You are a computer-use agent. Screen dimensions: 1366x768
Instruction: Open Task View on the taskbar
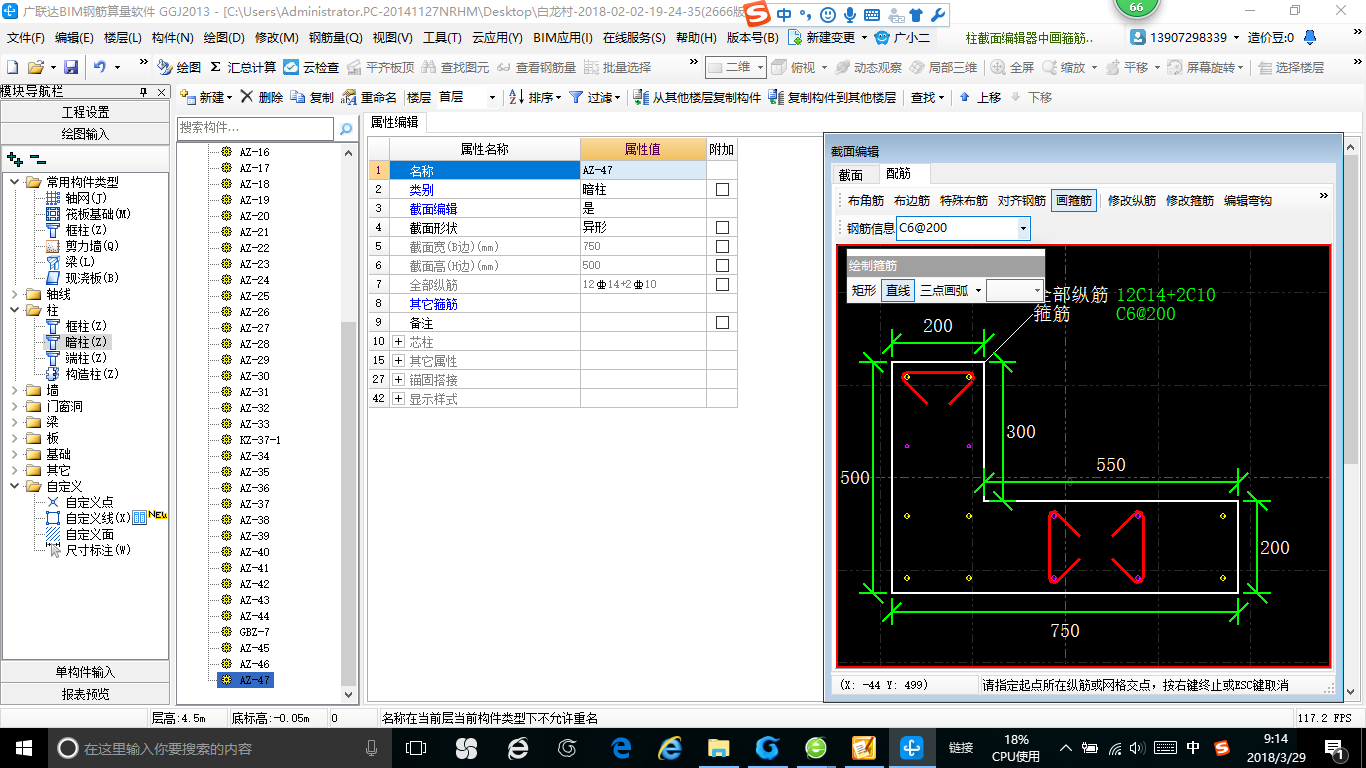[x=415, y=748]
